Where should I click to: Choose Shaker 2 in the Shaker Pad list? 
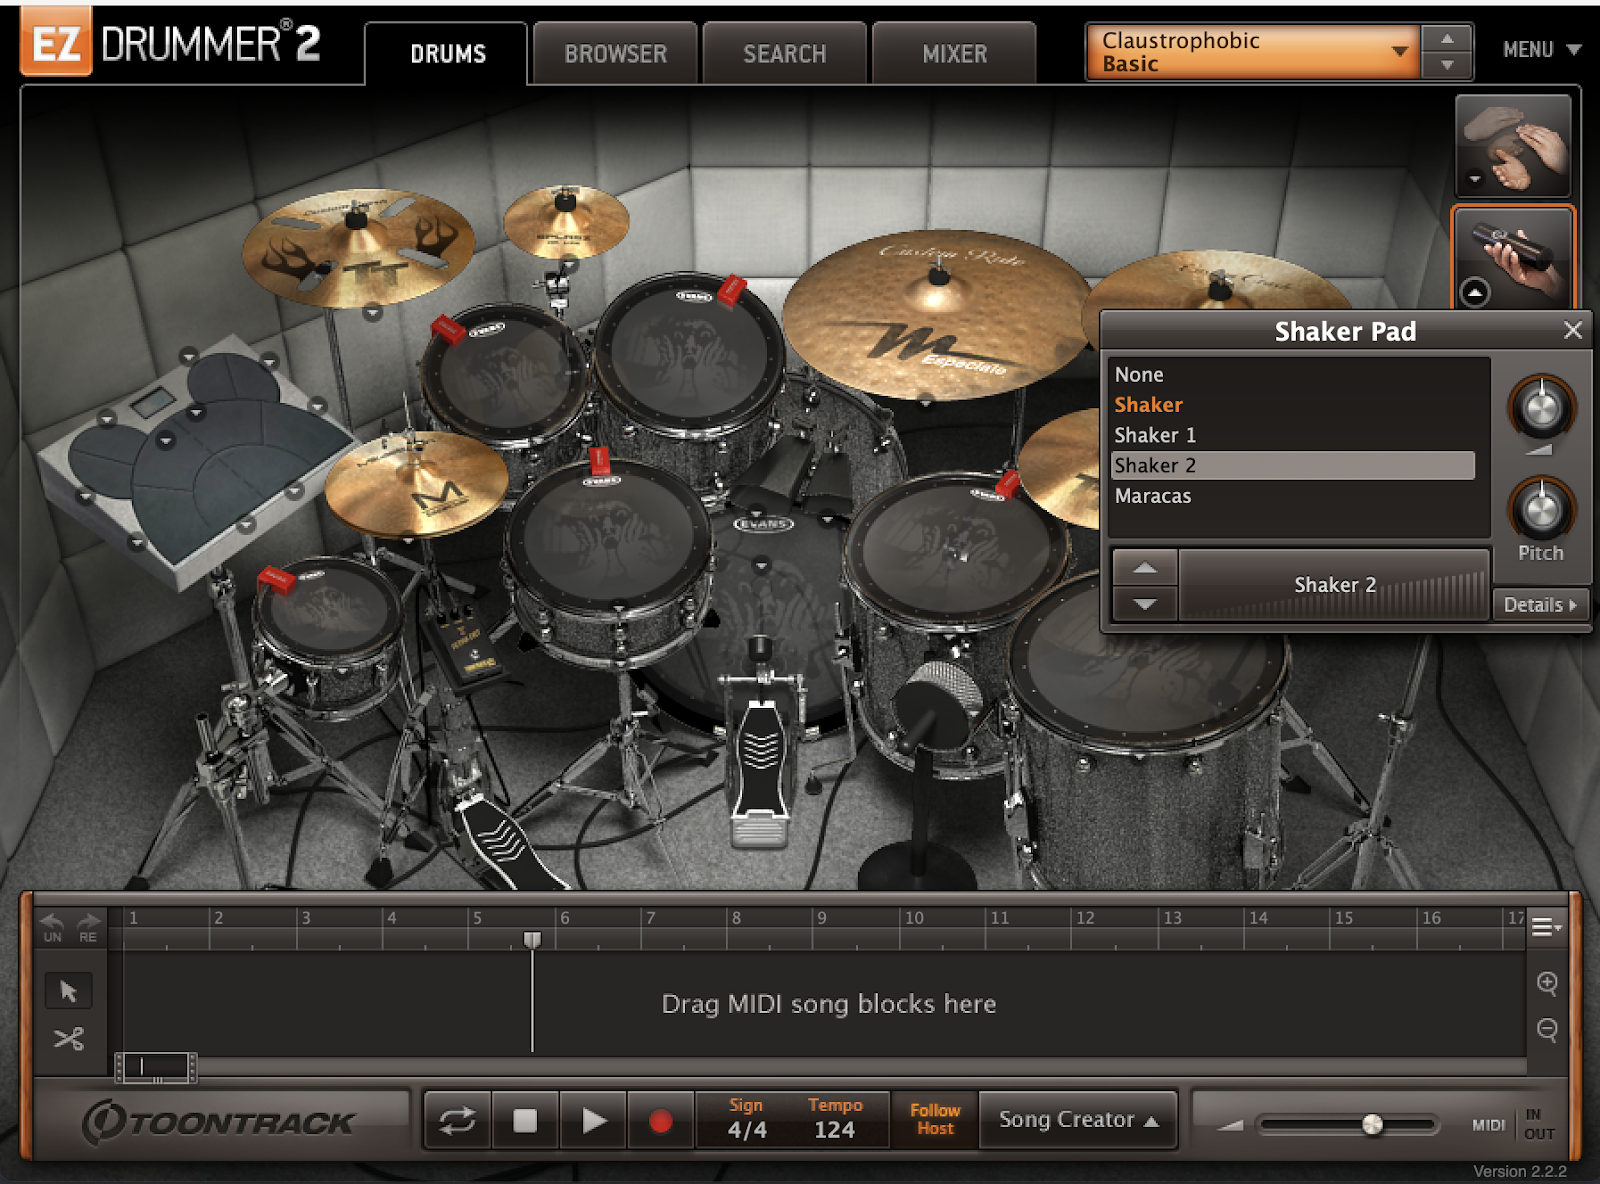tap(1294, 465)
